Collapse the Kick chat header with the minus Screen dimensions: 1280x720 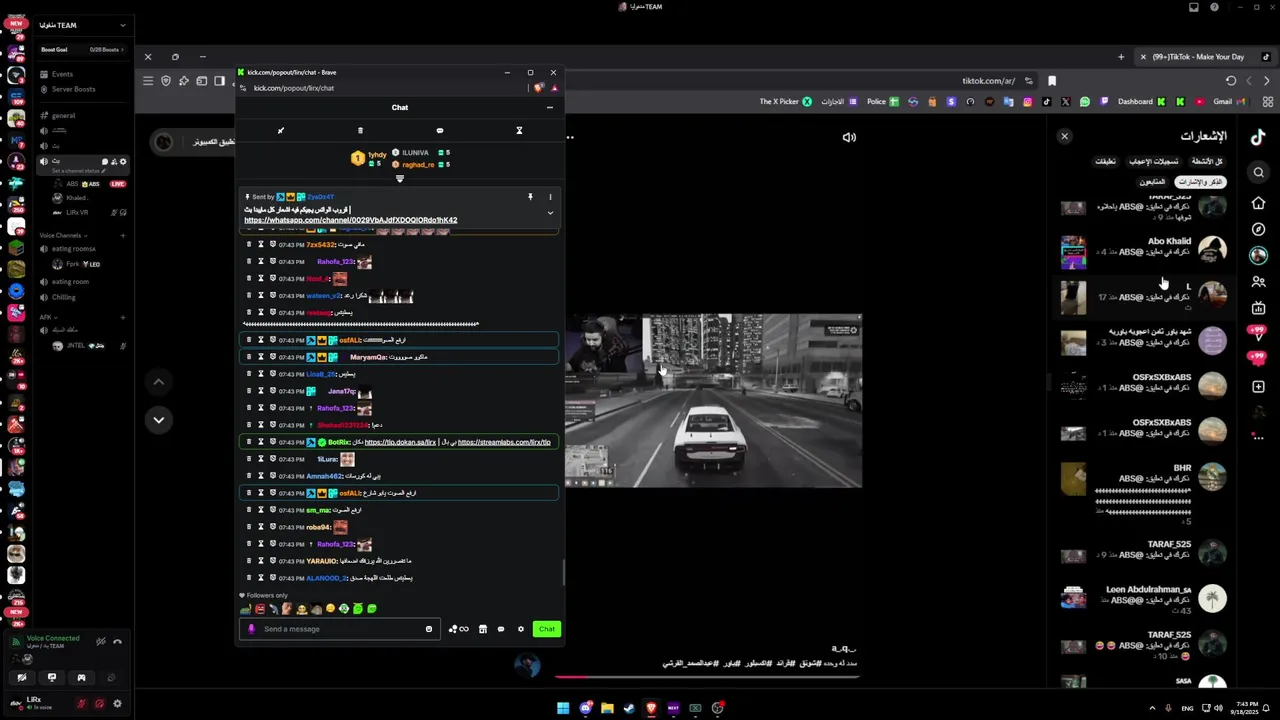(549, 107)
